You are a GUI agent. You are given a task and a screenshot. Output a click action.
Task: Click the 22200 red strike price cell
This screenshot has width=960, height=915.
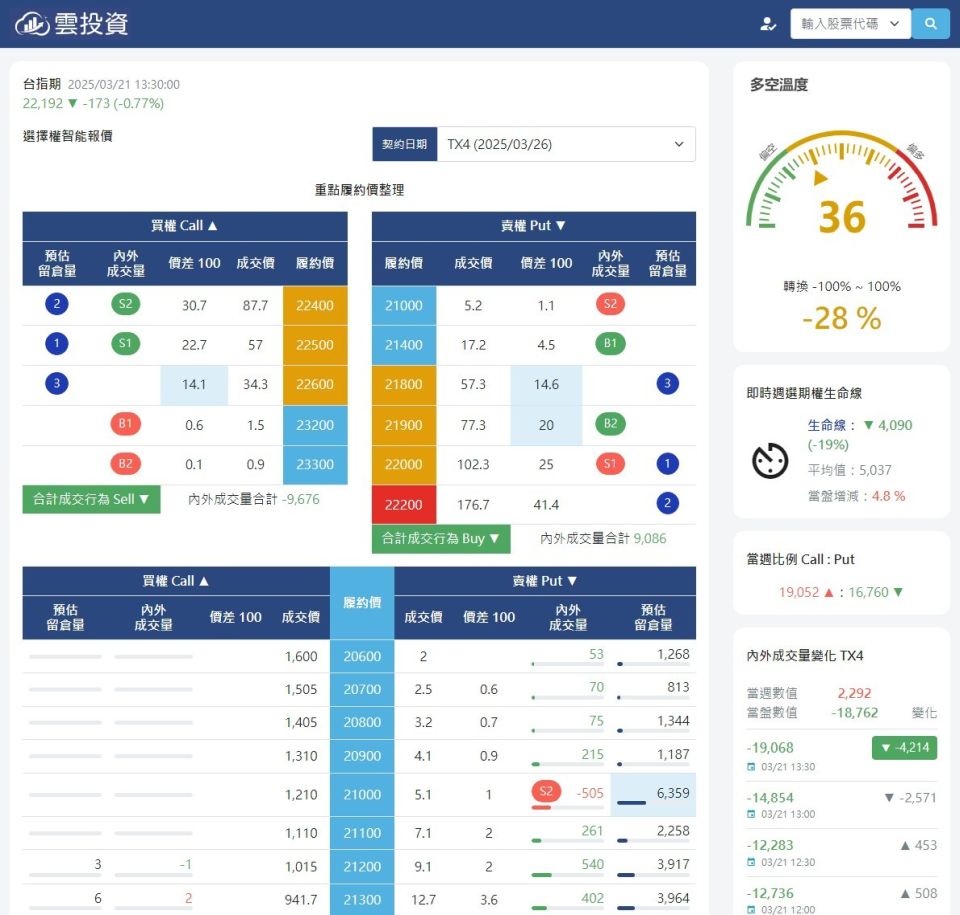pos(404,505)
